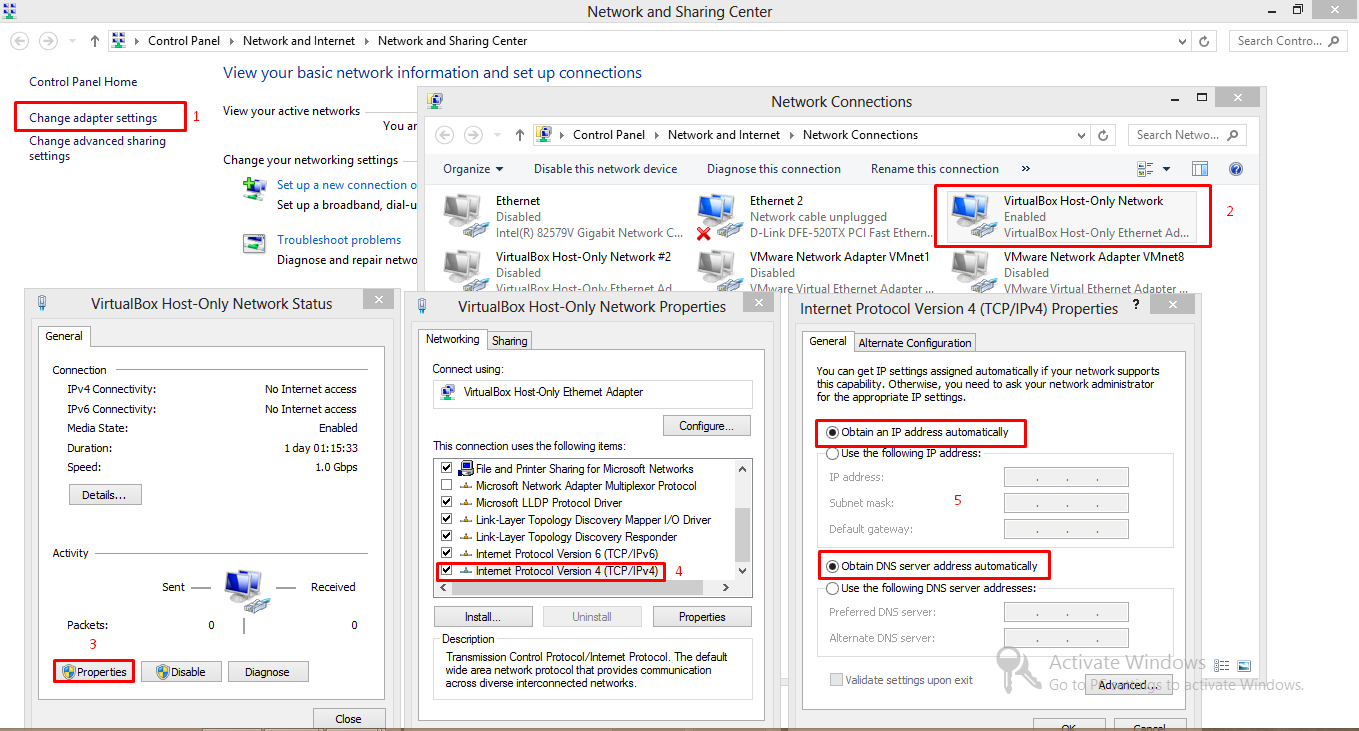Click Help icon in Network Connections toolbar

point(1235,169)
